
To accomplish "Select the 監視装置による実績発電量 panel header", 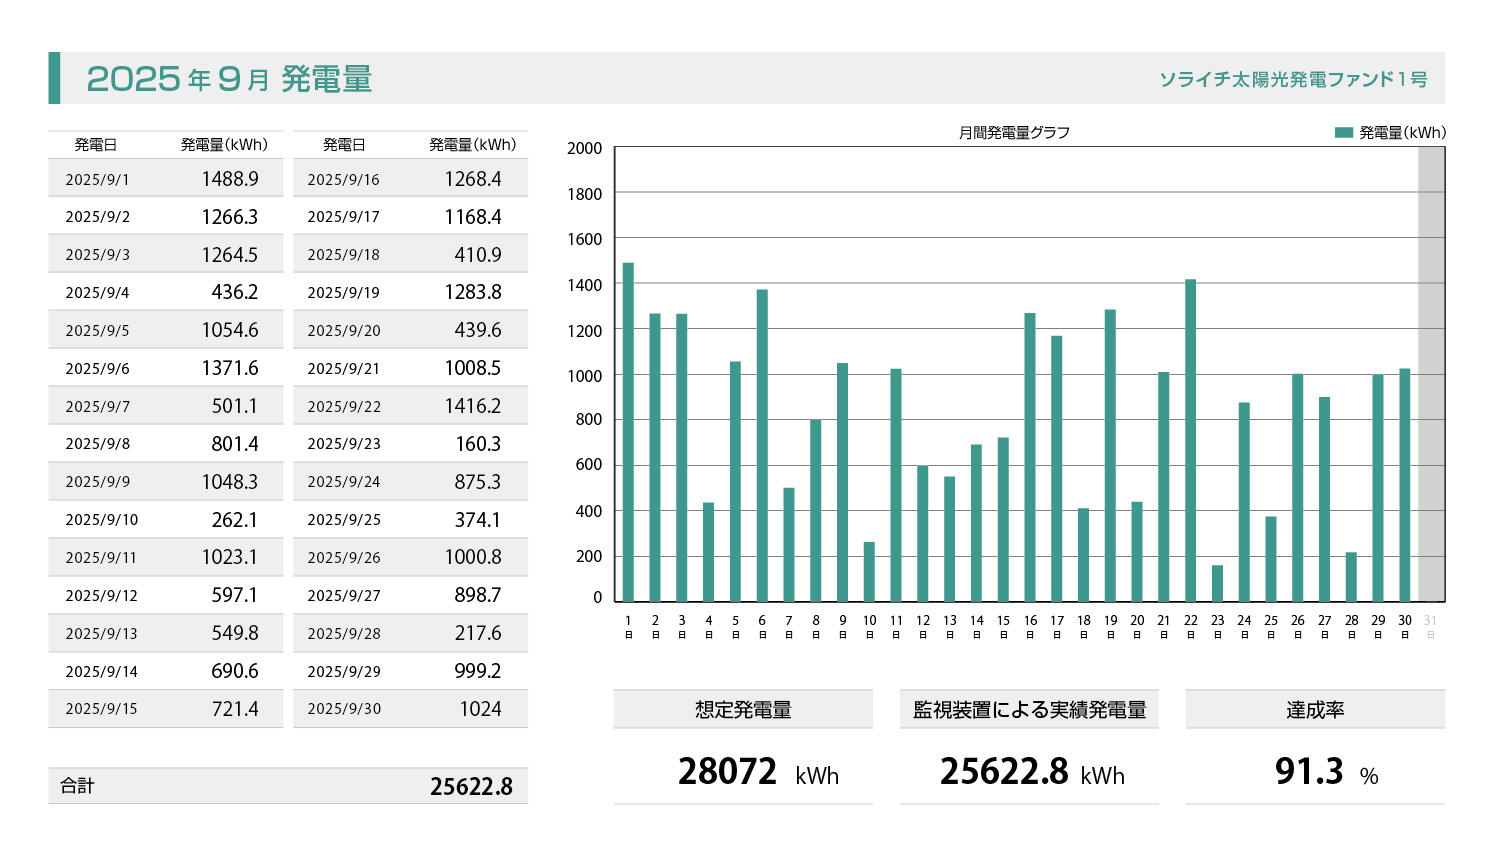I will [x=1029, y=710].
